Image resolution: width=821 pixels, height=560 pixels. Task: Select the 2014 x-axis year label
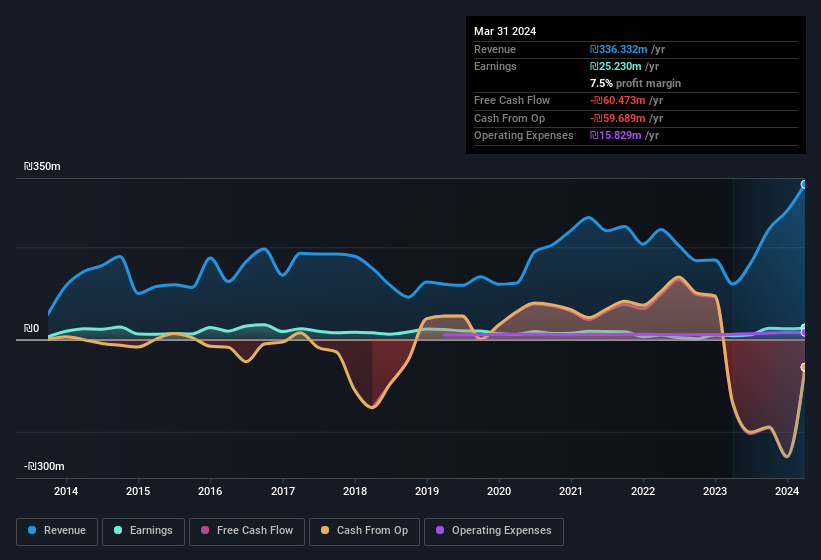point(66,491)
